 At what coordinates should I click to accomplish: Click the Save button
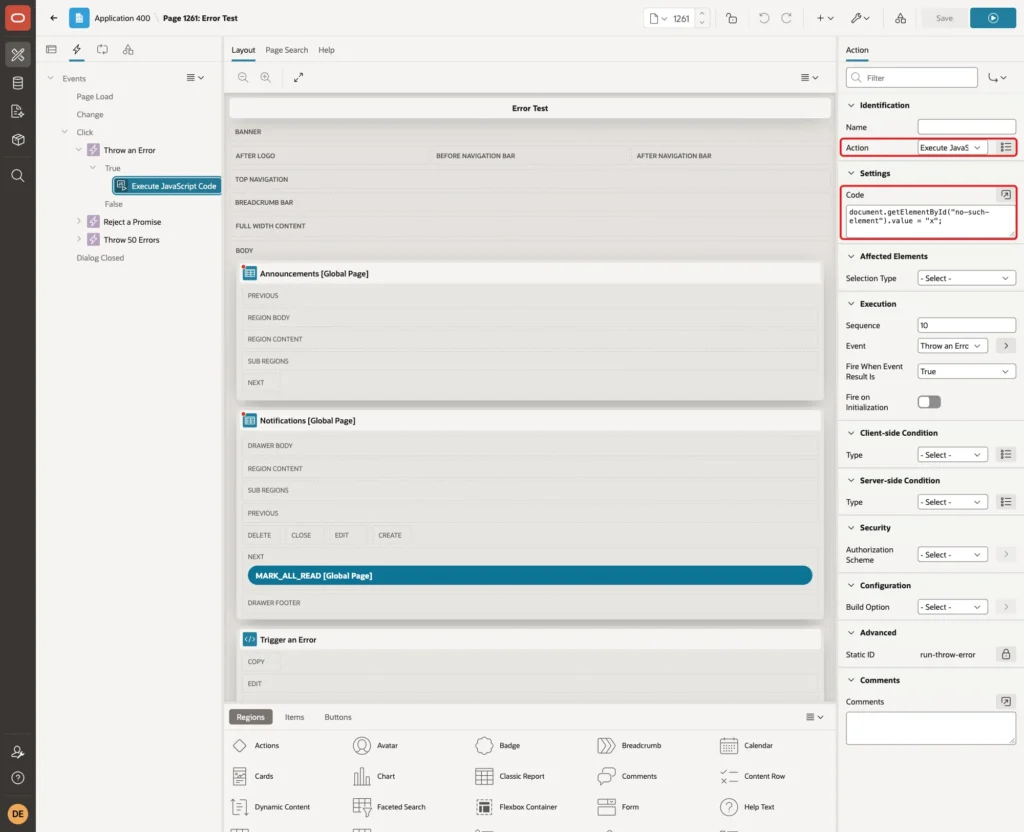(944, 18)
